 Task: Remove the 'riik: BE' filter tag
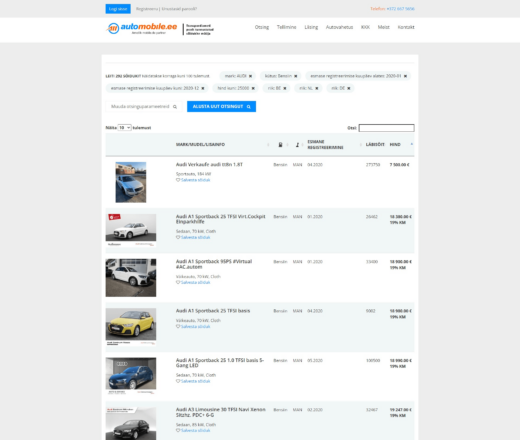[285, 88]
